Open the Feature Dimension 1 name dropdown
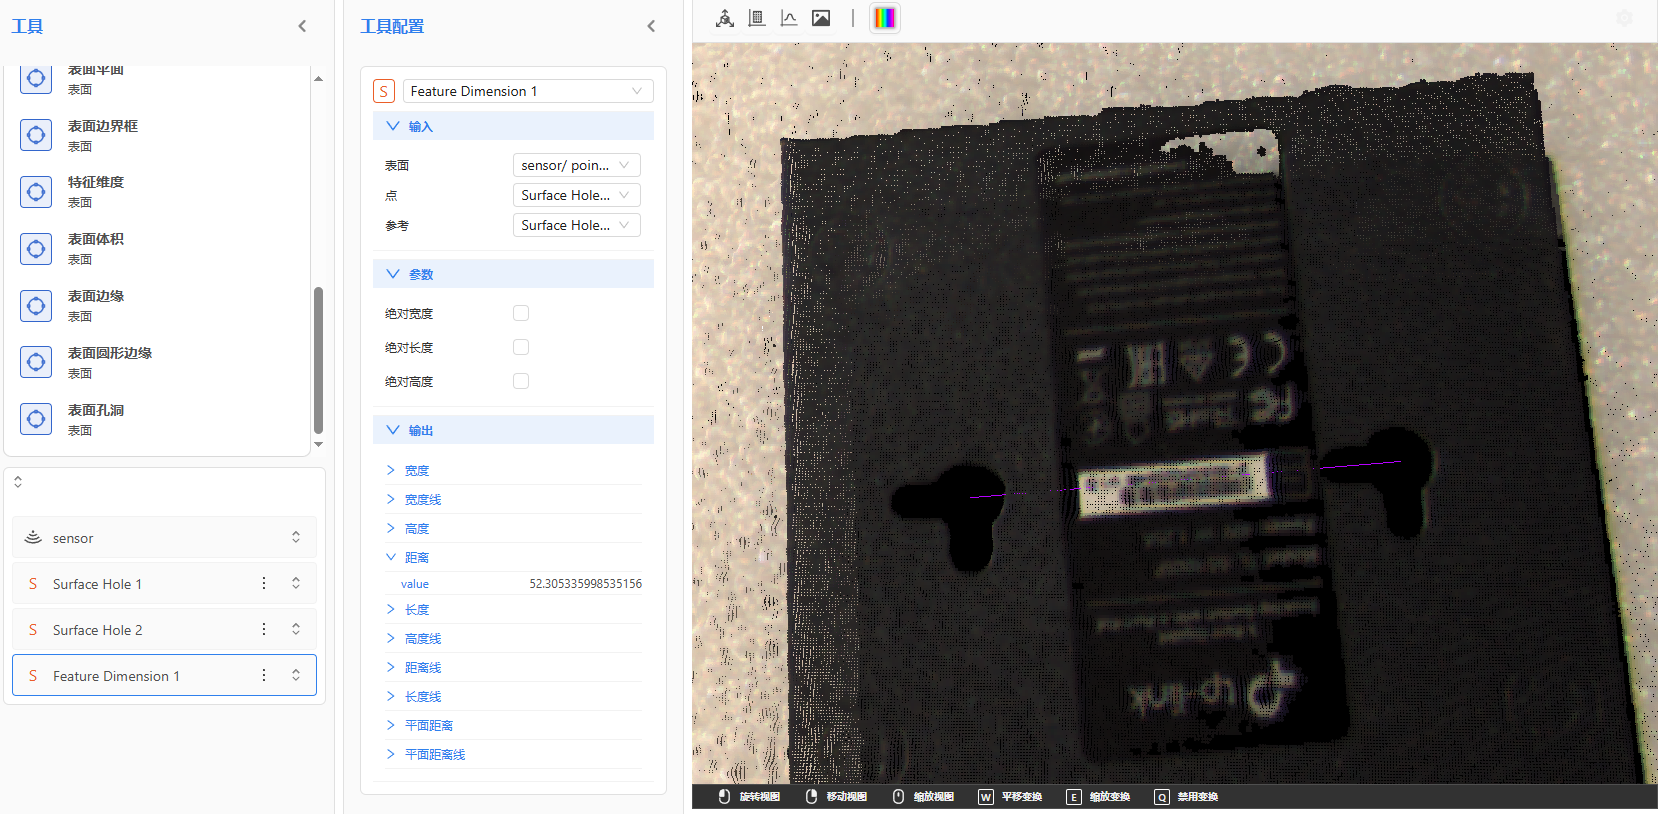The height and width of the screenshot is (814, 1659). (x=528, y=91)
